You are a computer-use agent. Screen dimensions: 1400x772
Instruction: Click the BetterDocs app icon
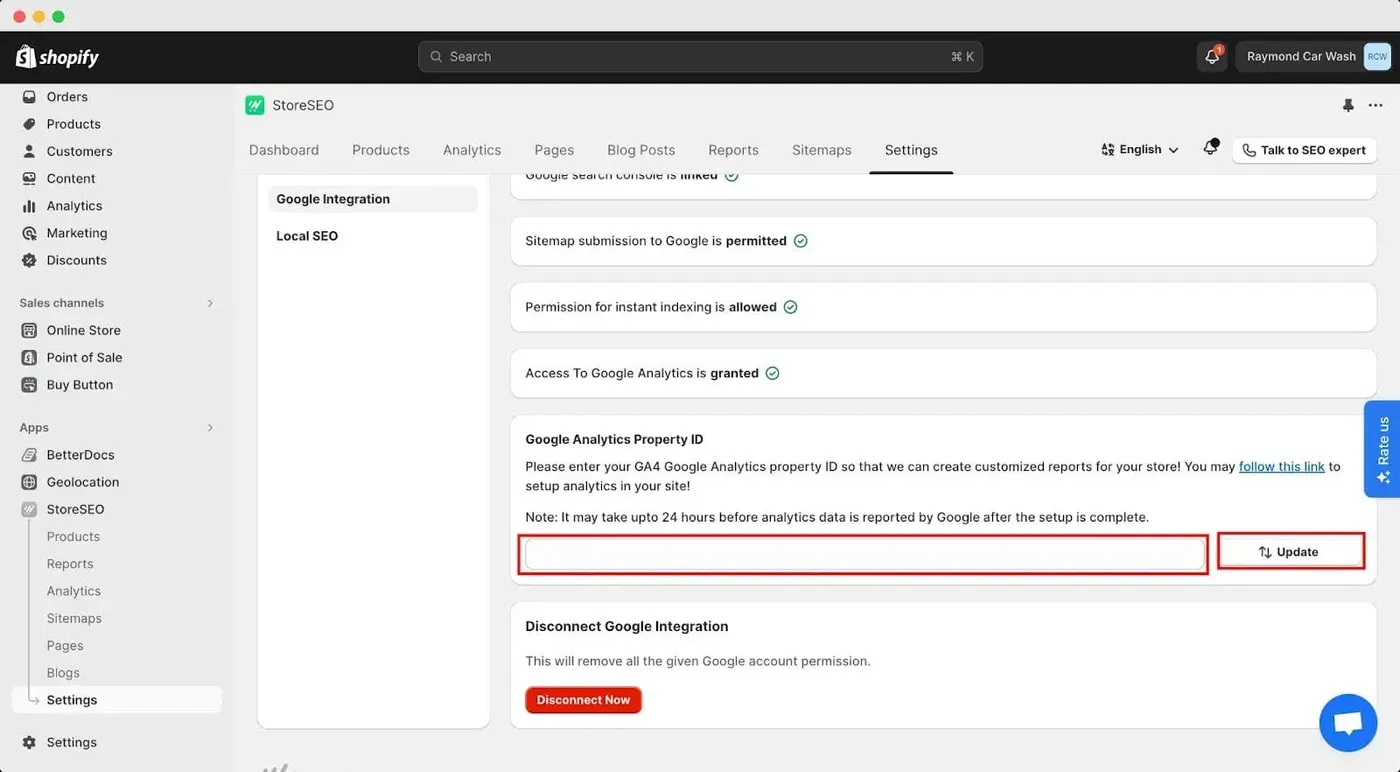click(29, 455)
